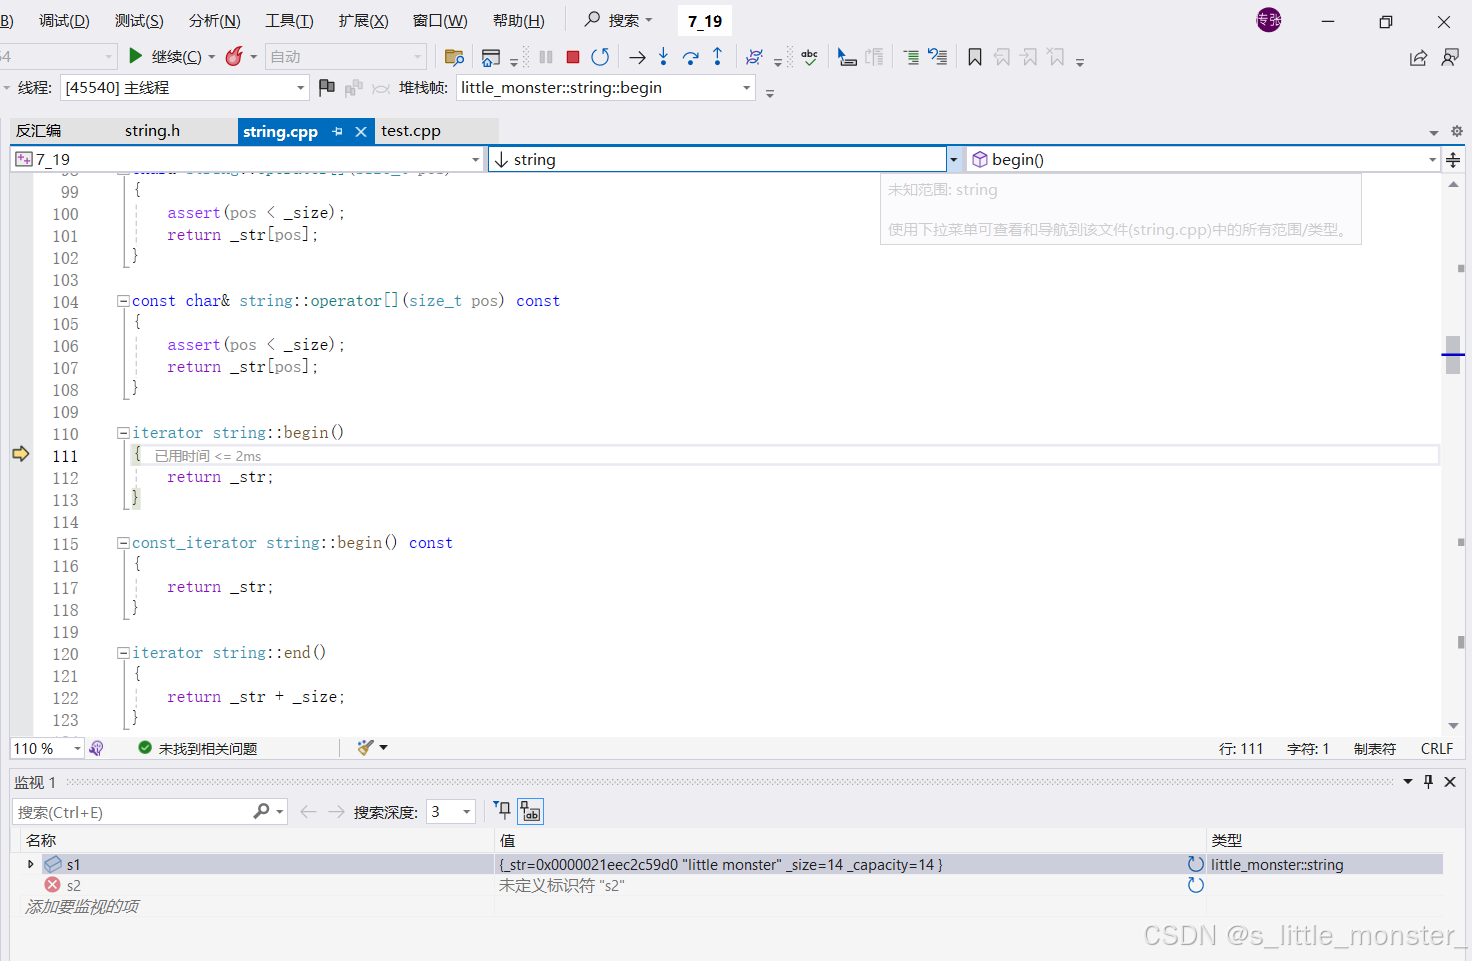
Task: Toggle the flag threads icon
Action: click(326, 88)
